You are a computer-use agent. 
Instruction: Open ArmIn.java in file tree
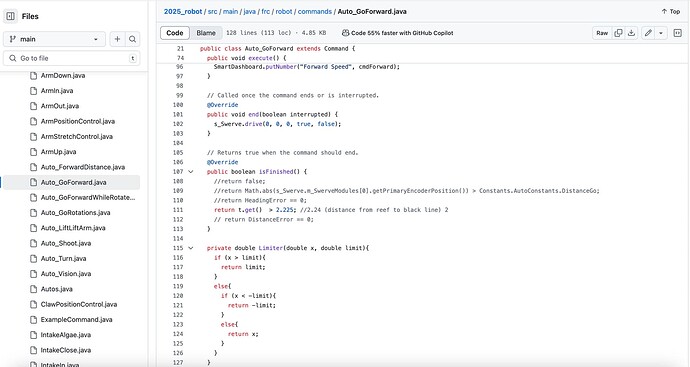(57, 91)
